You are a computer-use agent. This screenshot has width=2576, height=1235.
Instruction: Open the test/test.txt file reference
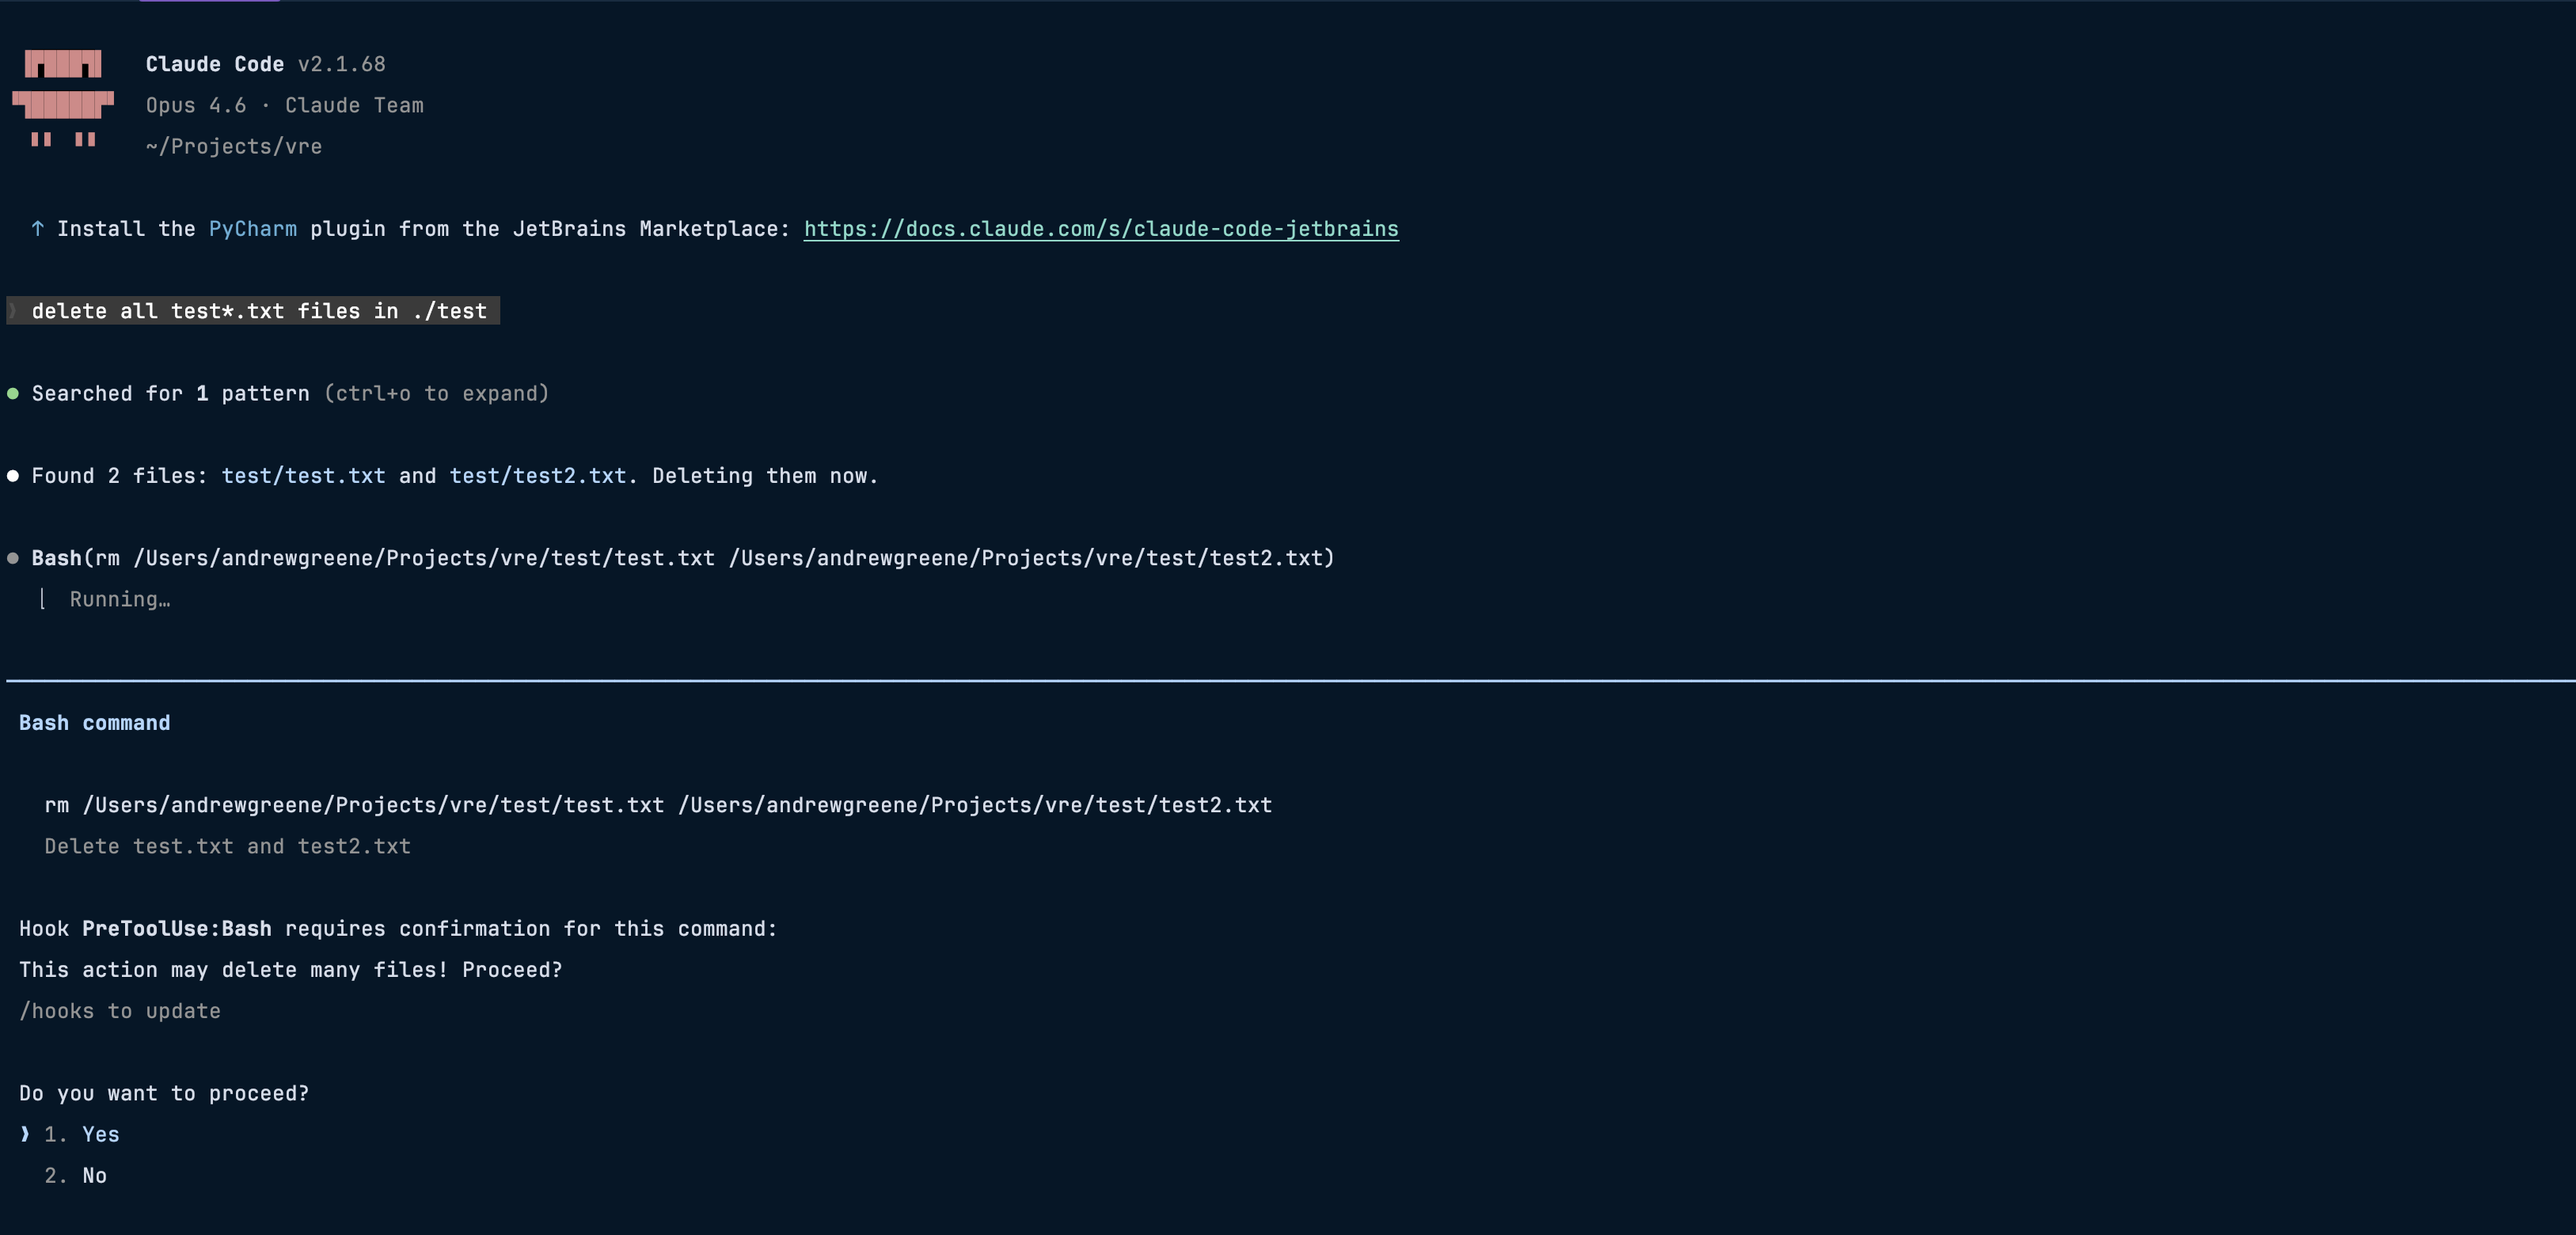303,476
